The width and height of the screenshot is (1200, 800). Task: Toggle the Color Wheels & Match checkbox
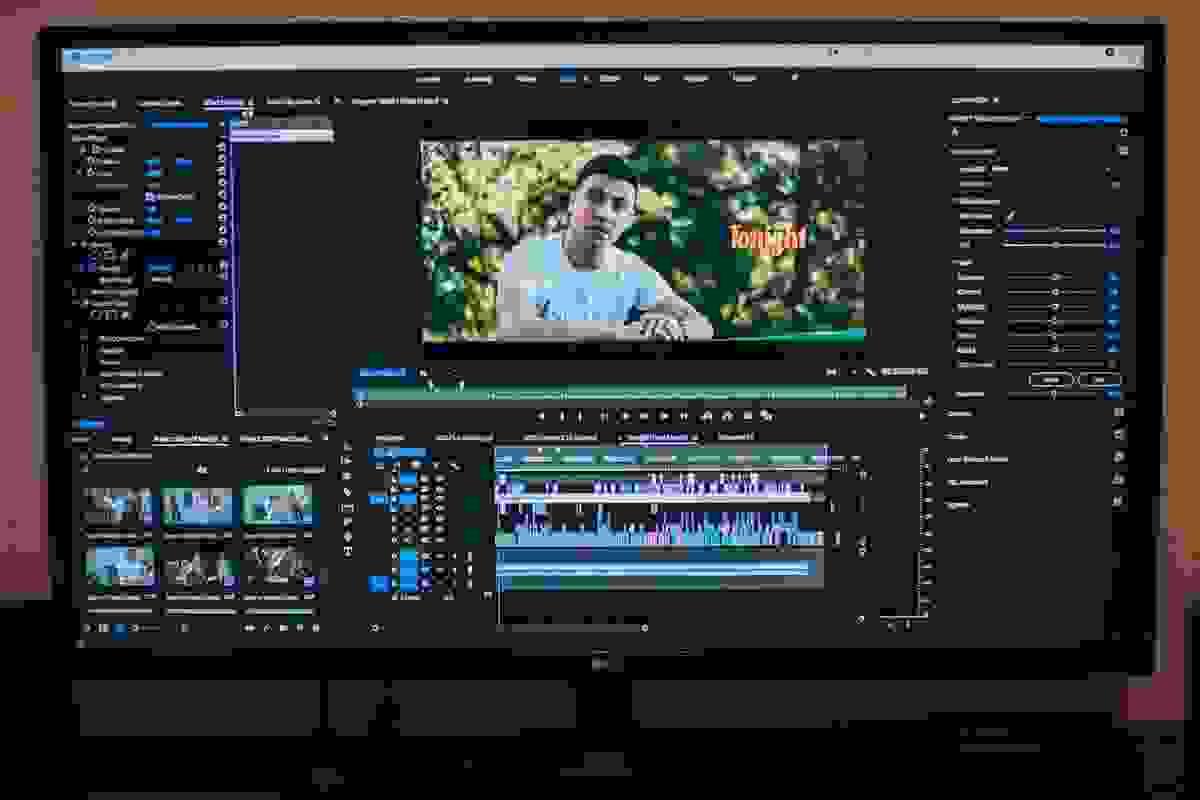tap(1119, 459)
